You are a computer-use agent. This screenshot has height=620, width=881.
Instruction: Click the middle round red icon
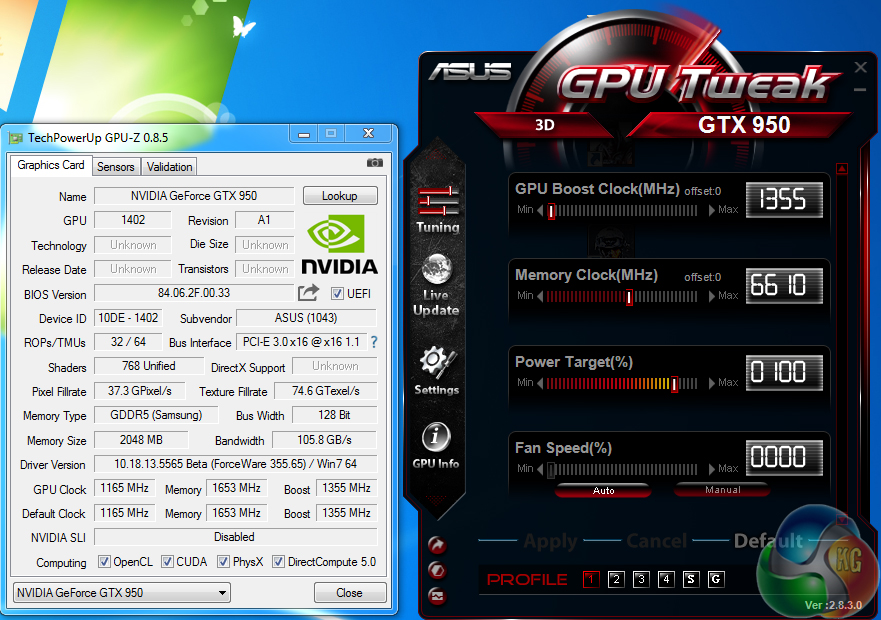click(437, 570)
